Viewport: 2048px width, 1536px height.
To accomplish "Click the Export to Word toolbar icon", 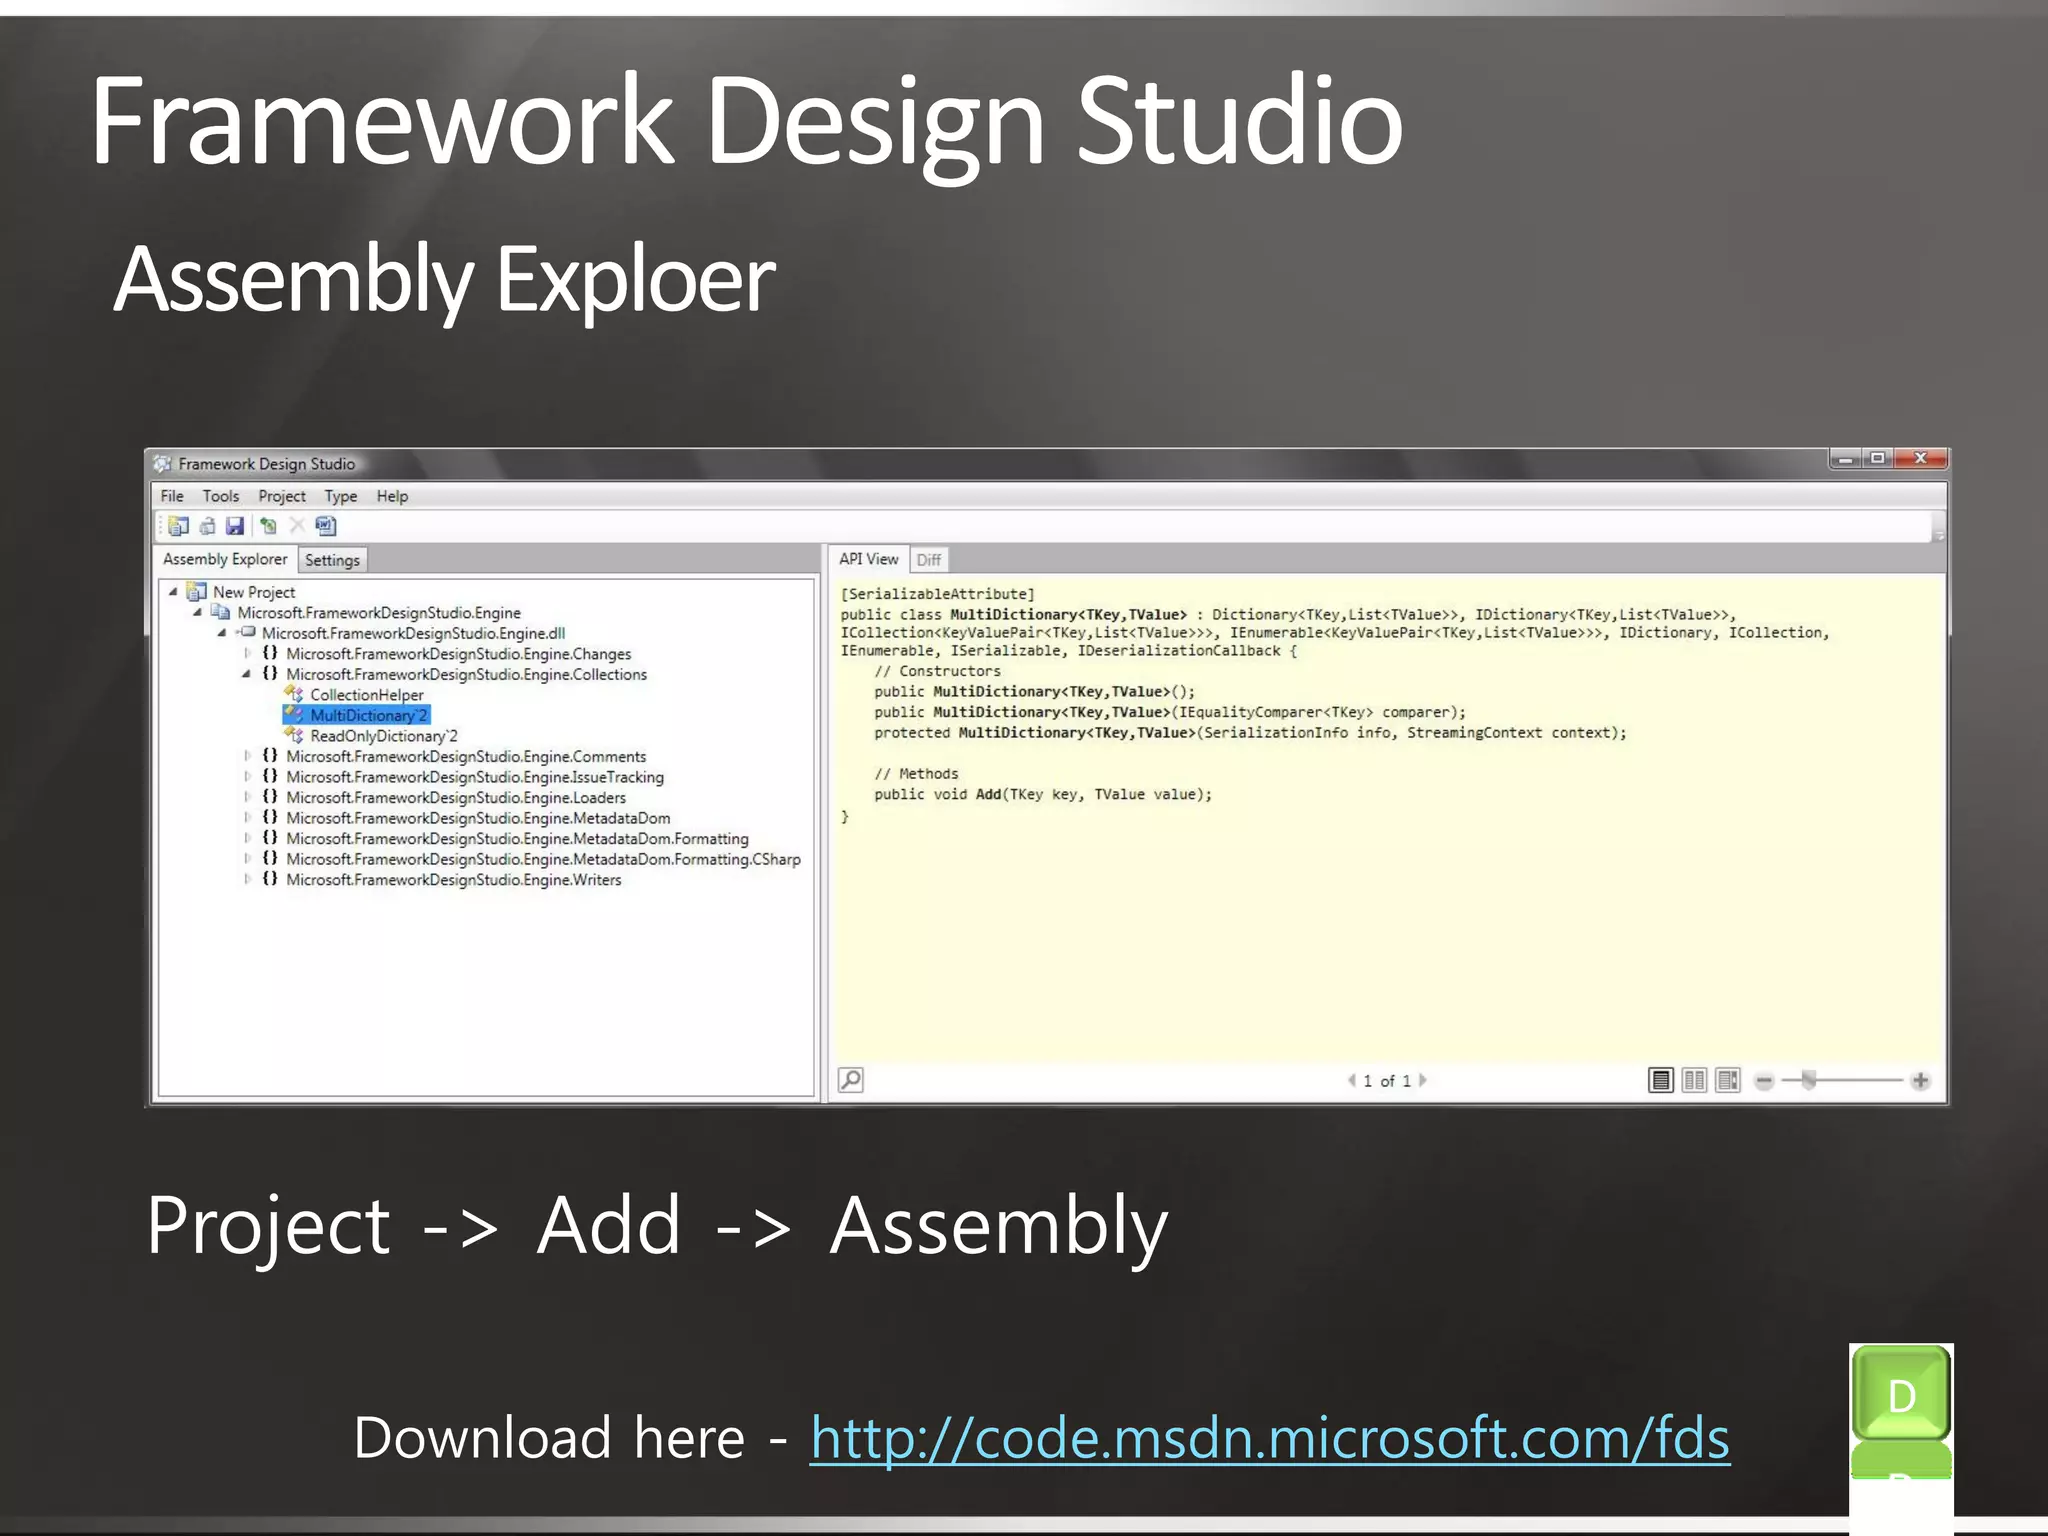I will coord(326,526).
